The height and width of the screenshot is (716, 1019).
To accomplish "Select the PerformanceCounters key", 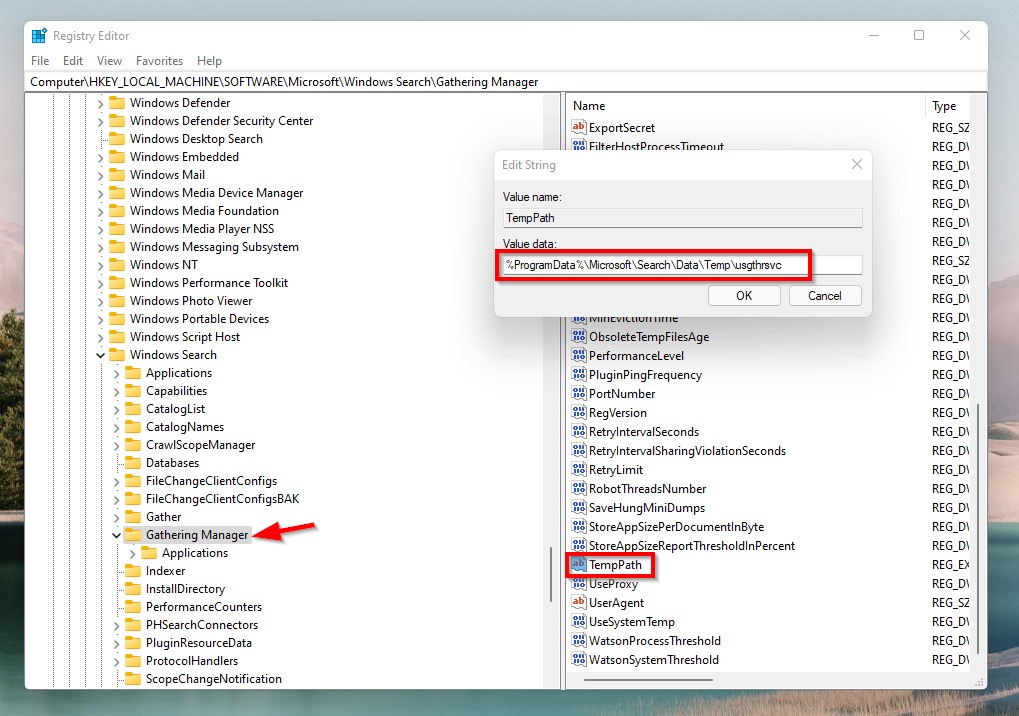I will [x=203, y=607].
